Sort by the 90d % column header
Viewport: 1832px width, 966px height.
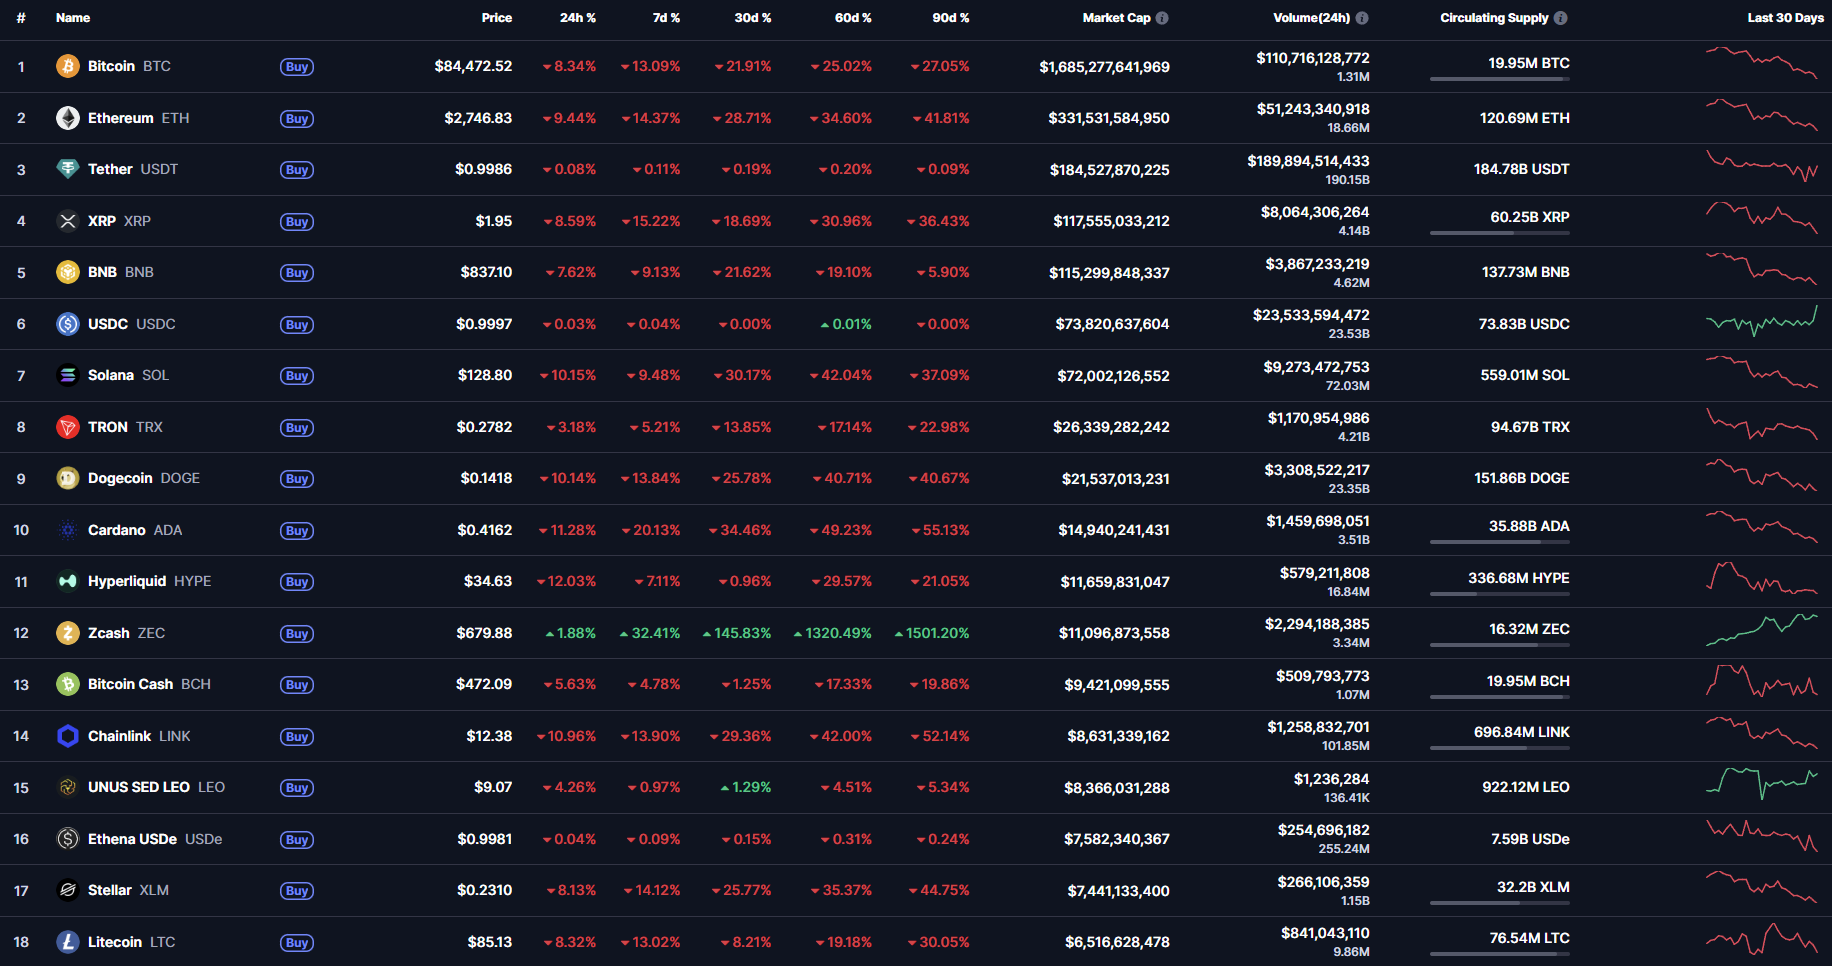pyautogui.click(x=951, y=18)
